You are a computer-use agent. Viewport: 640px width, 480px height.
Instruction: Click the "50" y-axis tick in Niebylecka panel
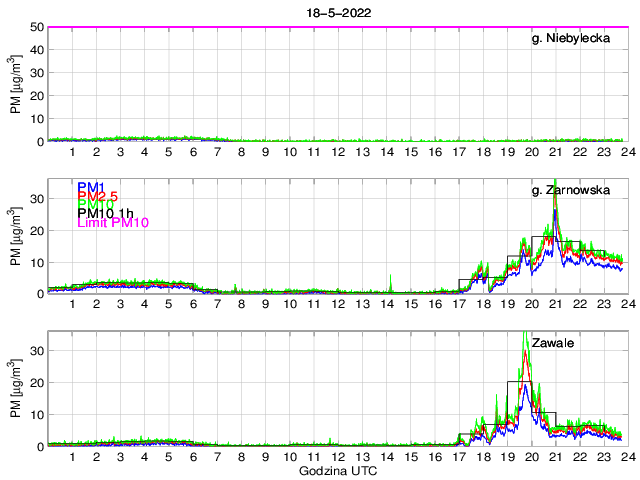[x=37, y=27]
